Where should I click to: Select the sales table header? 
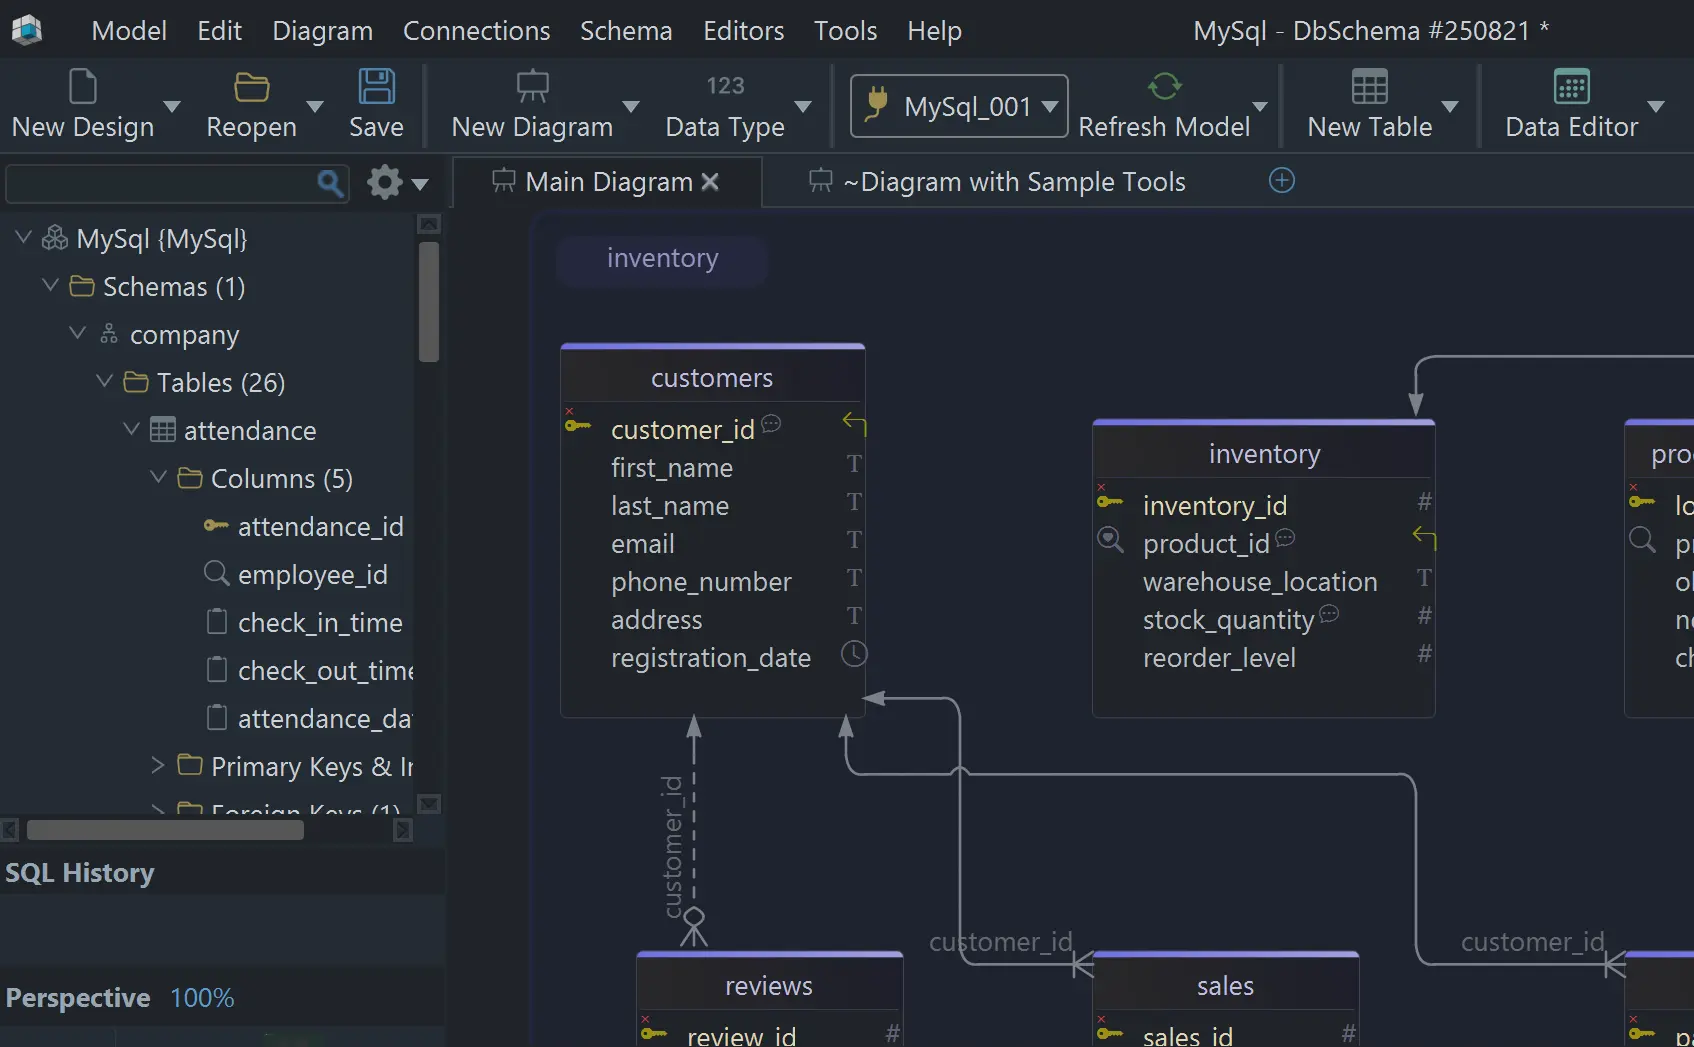tap(1225, 986)
